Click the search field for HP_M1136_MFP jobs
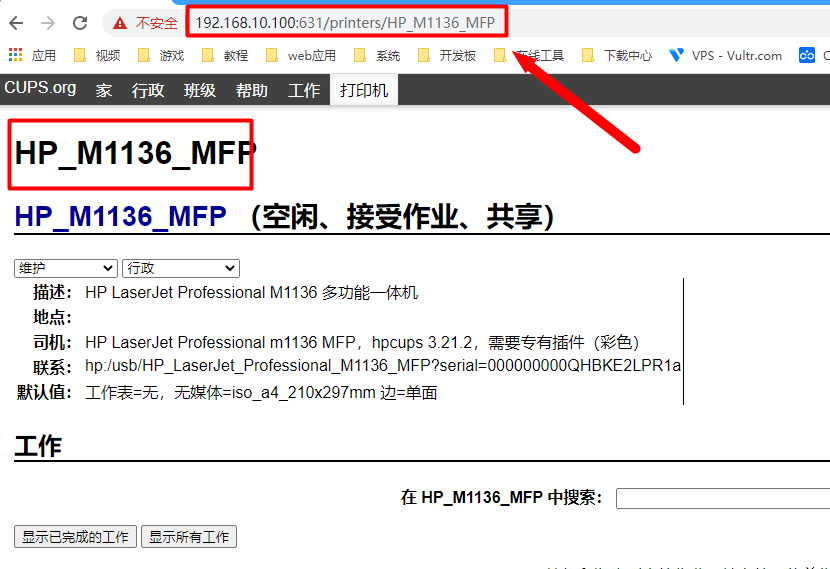 (x=723, y=498)
